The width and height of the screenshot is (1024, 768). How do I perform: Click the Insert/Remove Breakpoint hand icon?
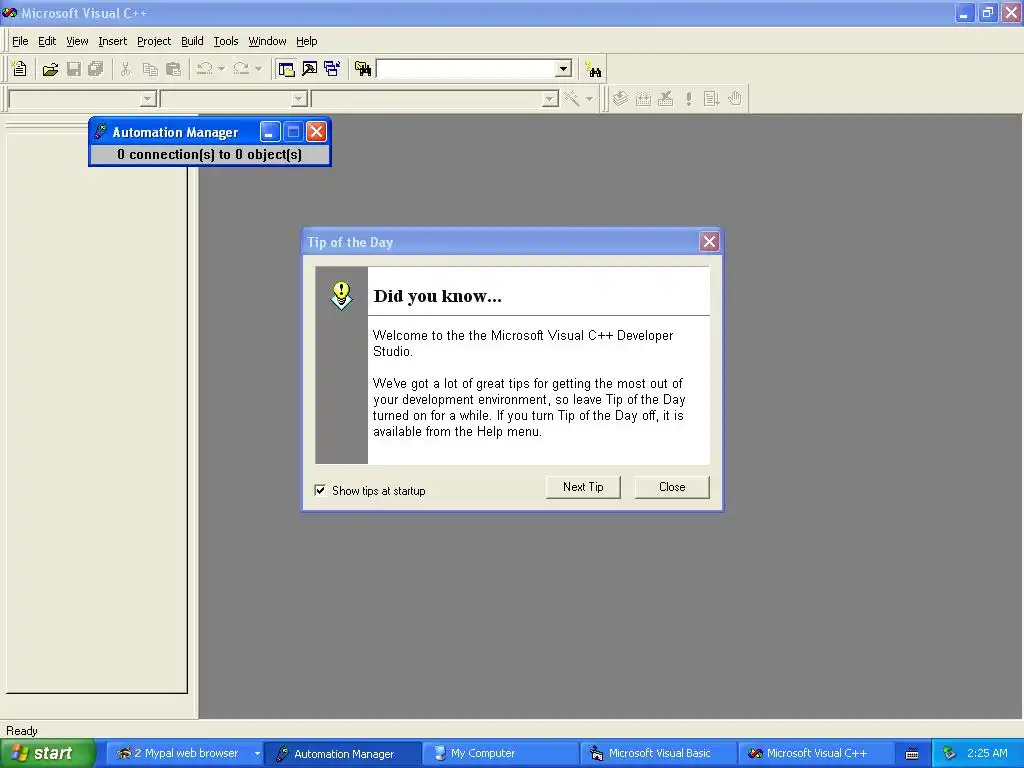[x=735, y=99]
